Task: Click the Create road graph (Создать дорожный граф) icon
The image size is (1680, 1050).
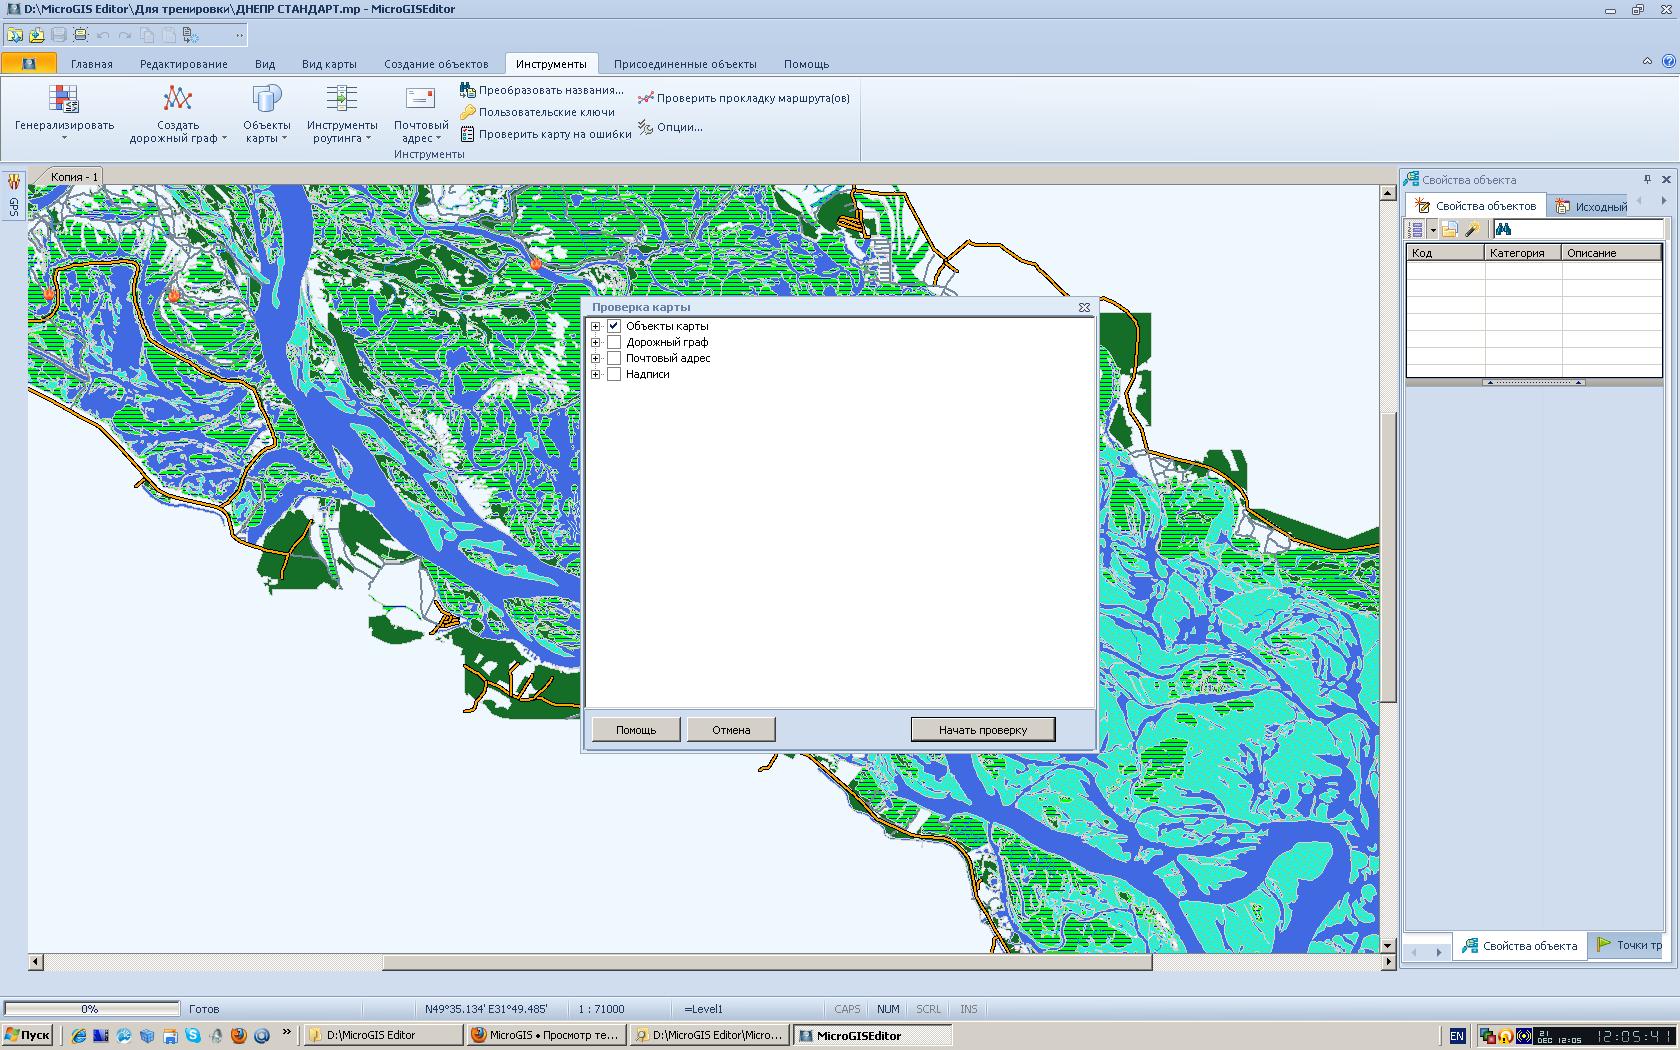Action: (178, 99)
